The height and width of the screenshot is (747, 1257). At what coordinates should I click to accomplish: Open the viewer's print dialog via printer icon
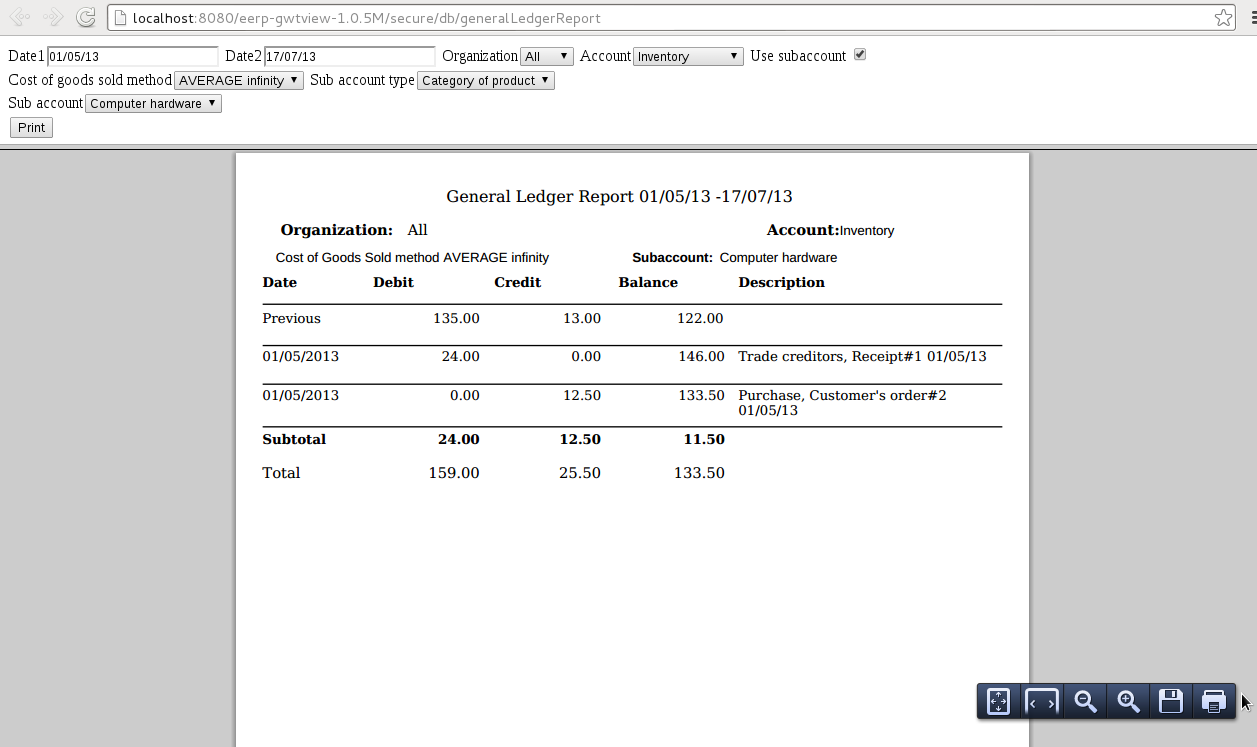coord(1214,701)
